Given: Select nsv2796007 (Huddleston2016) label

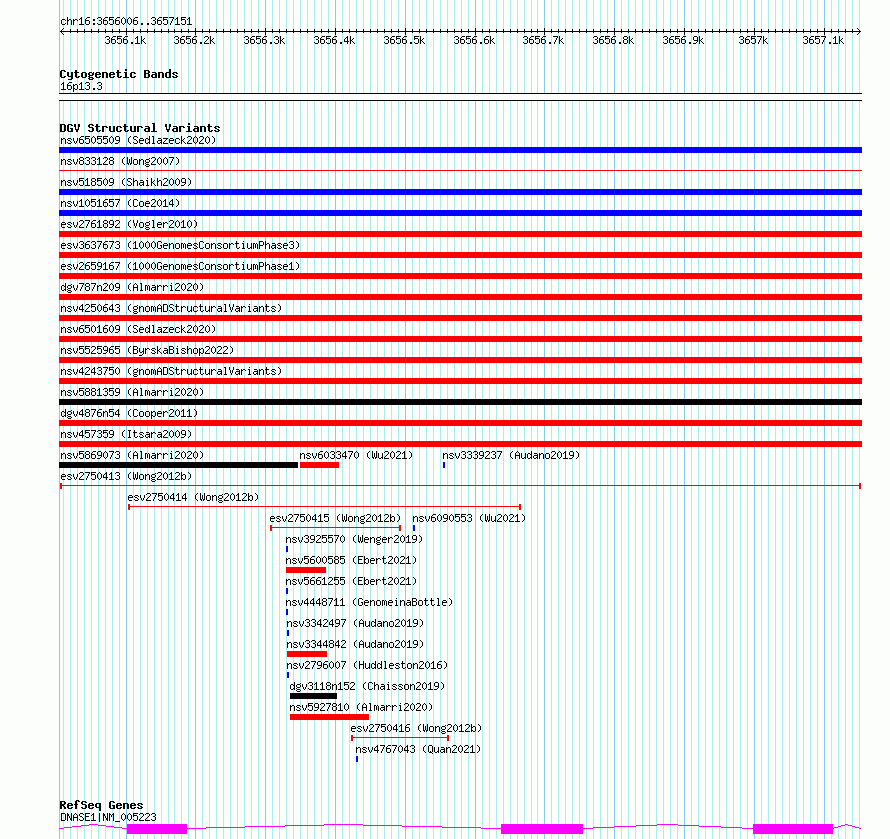Looking at the screenshot, I should point(367,665).
